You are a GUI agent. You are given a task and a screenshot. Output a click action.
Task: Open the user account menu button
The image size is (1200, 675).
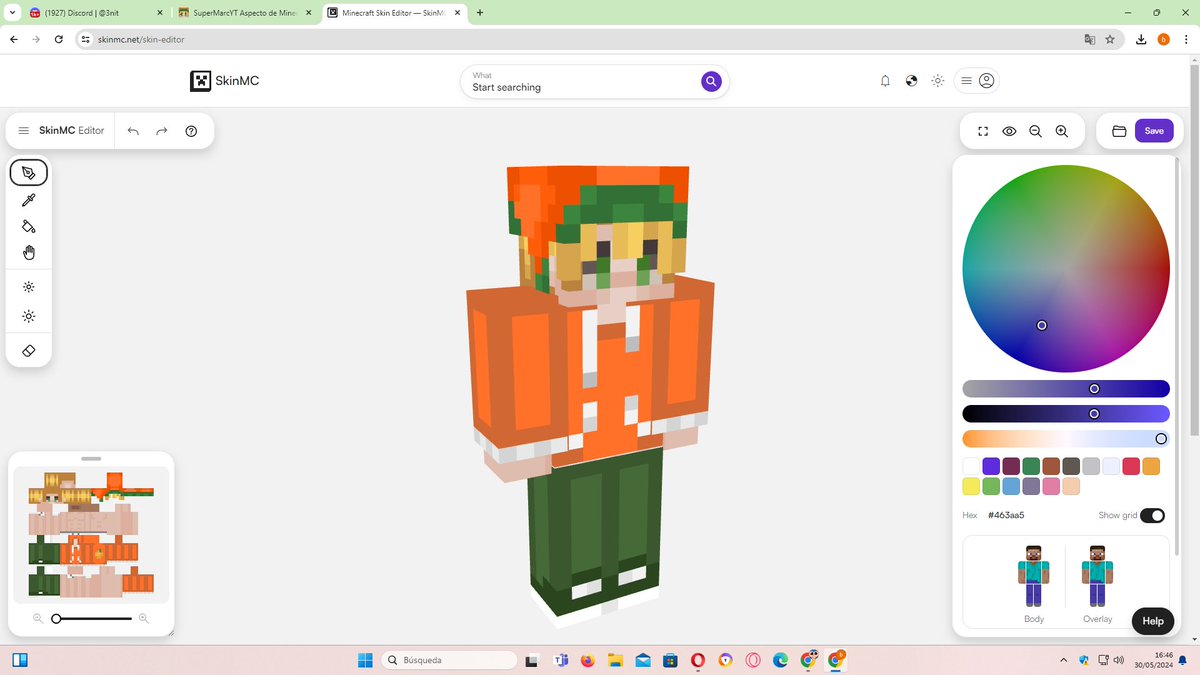point(976,81)
